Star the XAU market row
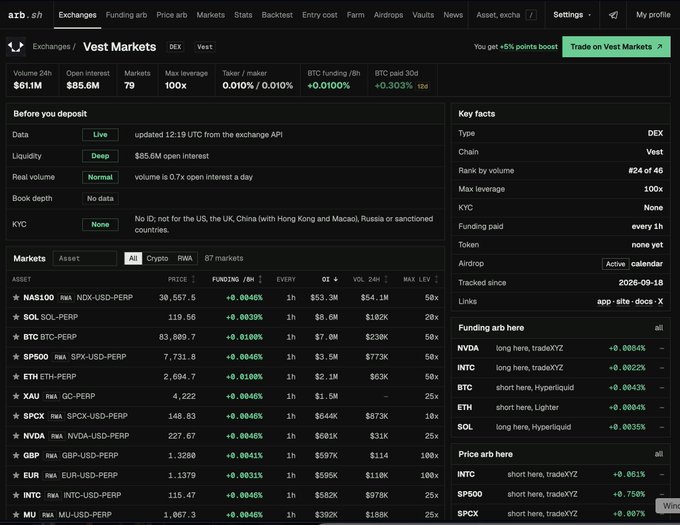 point(16,396)
